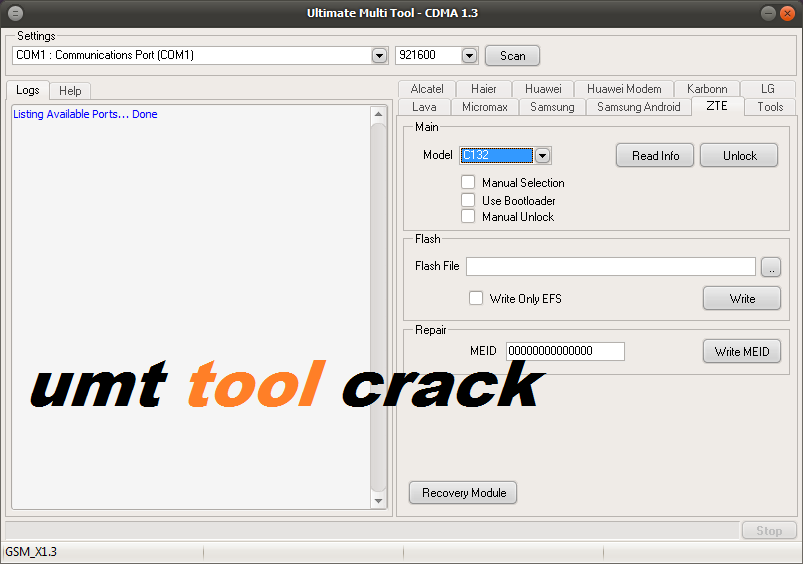Click the MEID input field
Image resolution: width=803 pixels, height=564 pixels.
coord(565,351)
